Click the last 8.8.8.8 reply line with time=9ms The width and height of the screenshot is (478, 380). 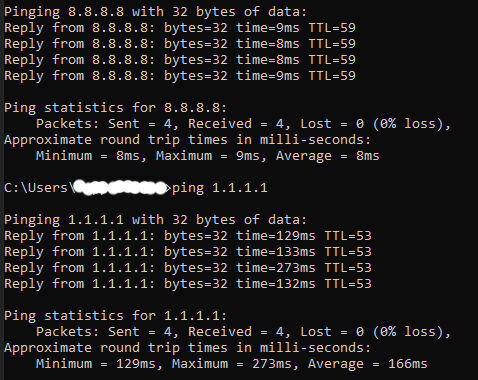180,76
